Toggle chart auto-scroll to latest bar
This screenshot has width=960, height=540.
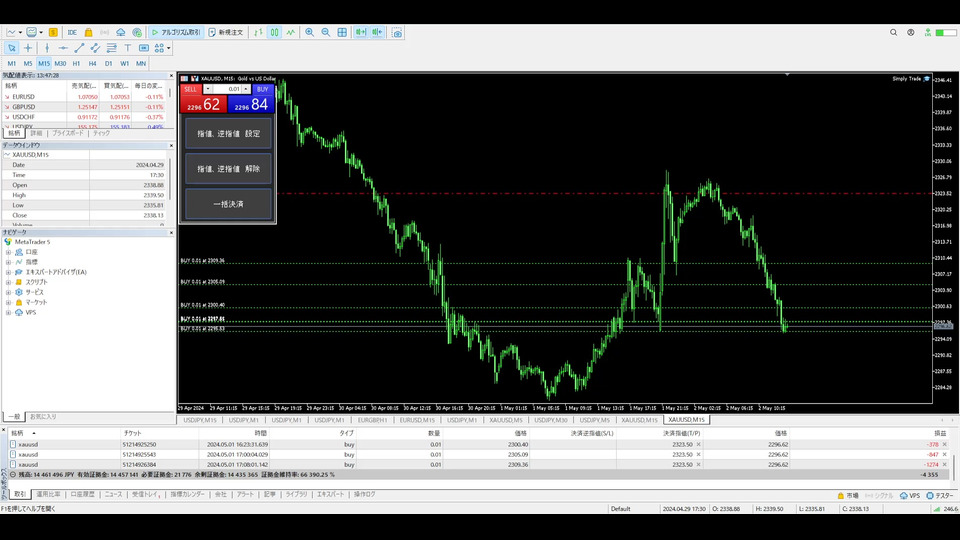tap(361, 32)
